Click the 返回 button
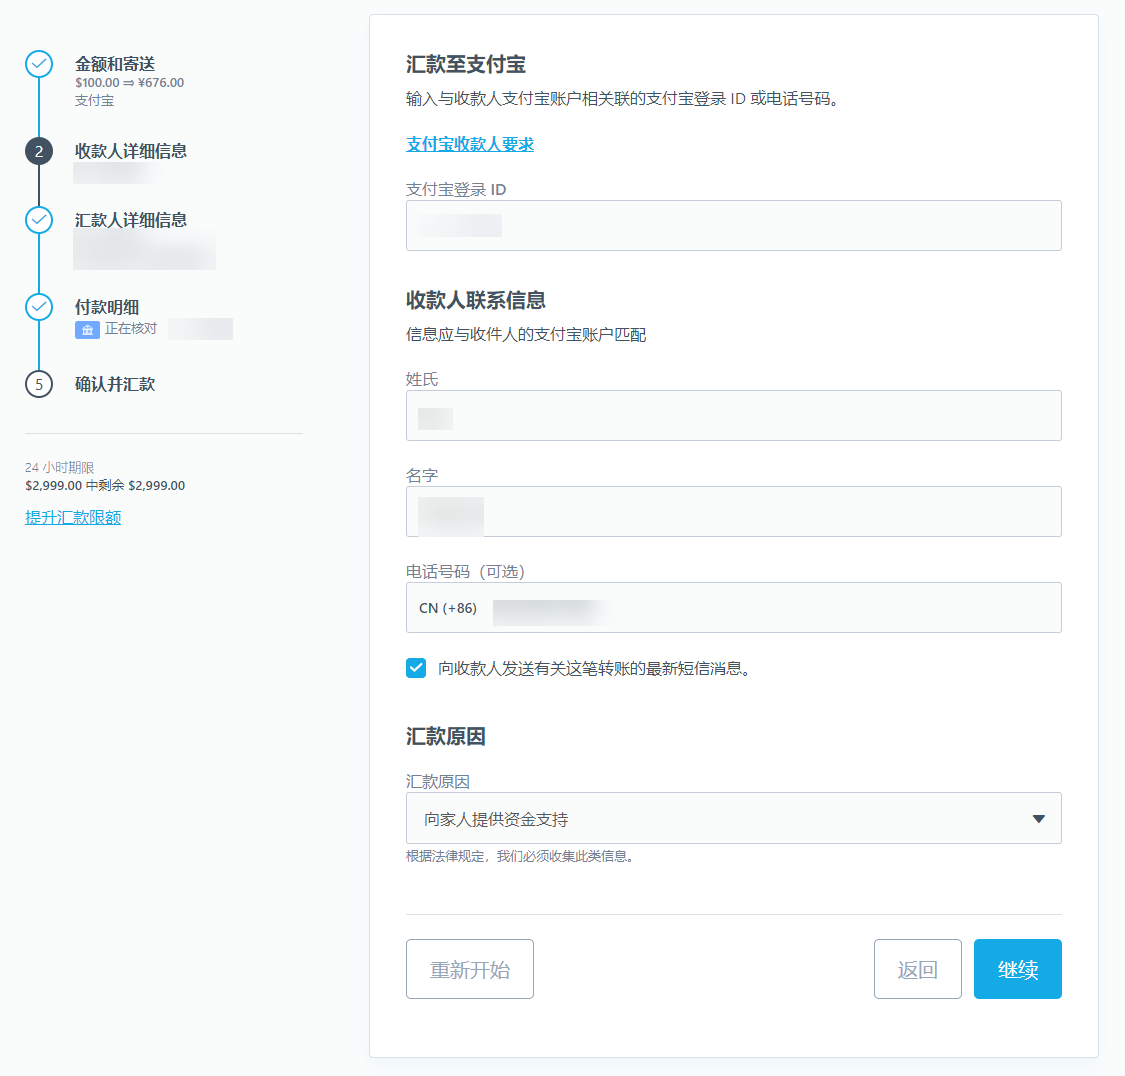The image size is (1125, 1076). pyautogui.click(x=918, y=969)
